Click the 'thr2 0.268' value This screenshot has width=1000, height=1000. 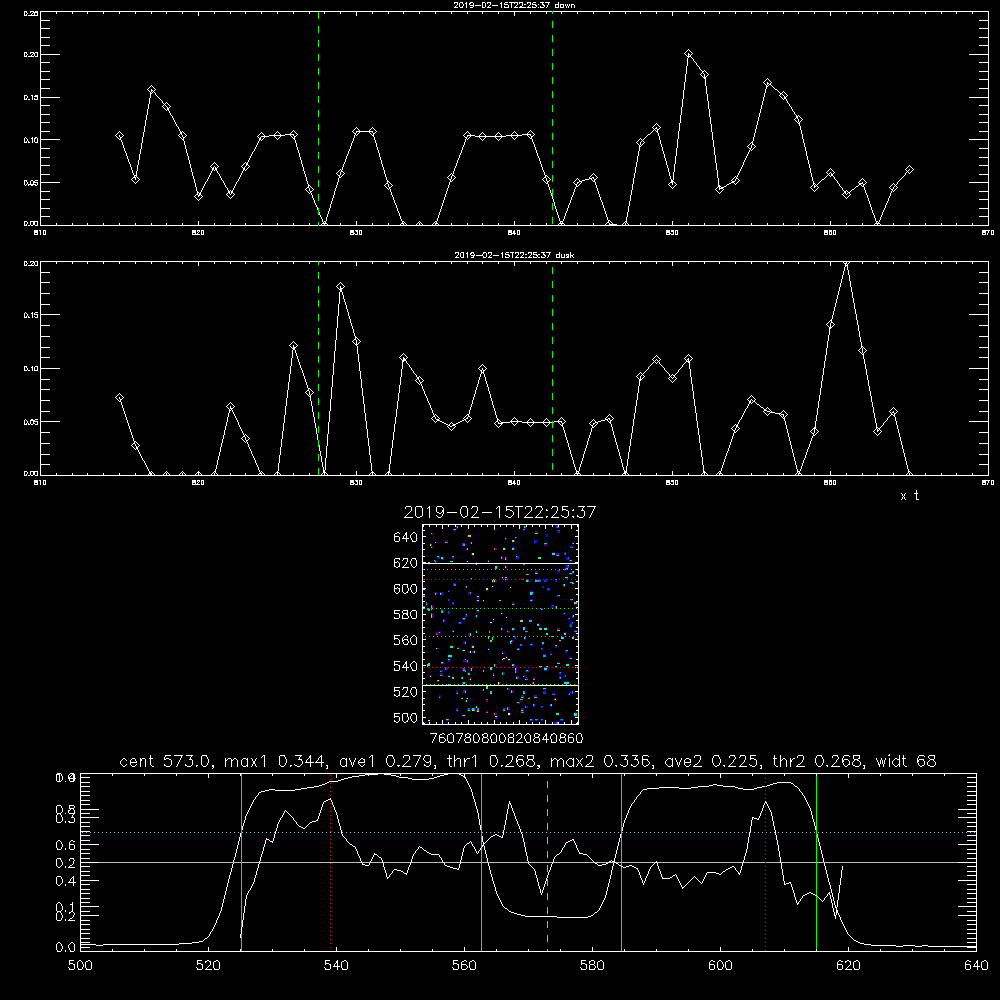click(818, 761)
